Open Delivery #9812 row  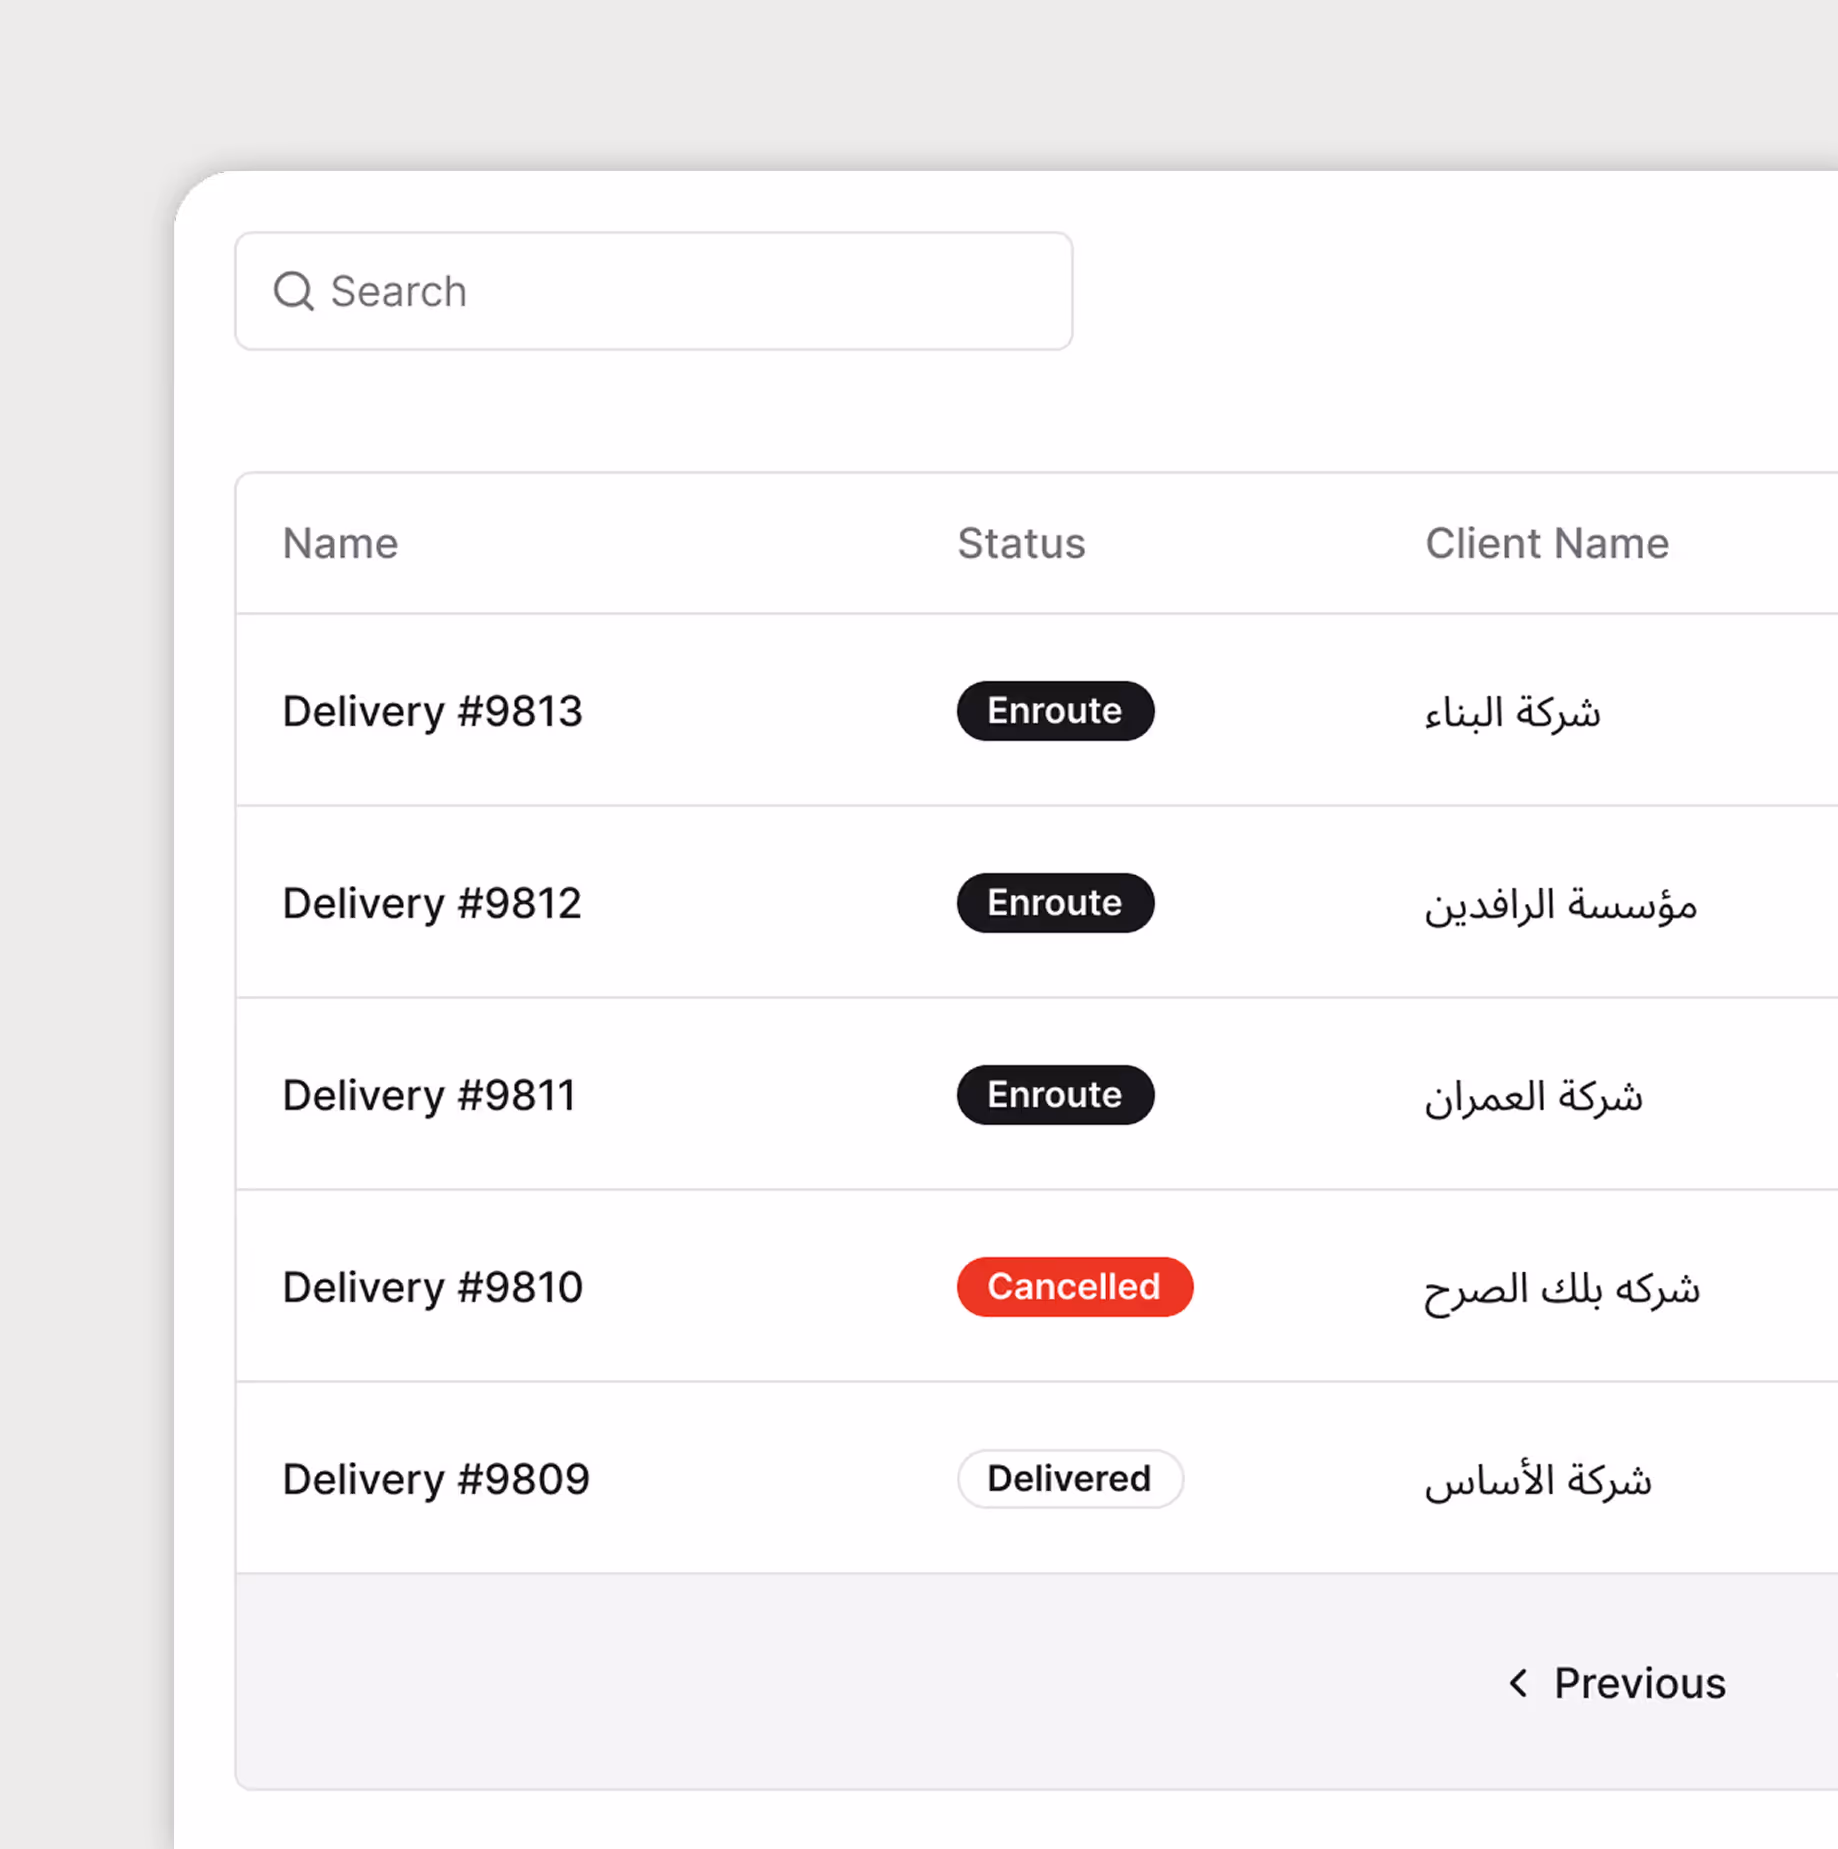[x=432, y=903]
